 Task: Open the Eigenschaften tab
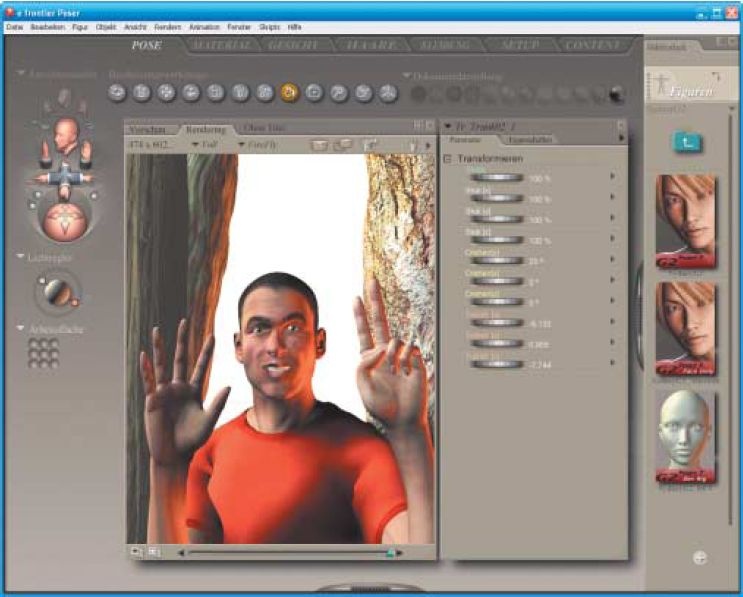coord(529,140)
